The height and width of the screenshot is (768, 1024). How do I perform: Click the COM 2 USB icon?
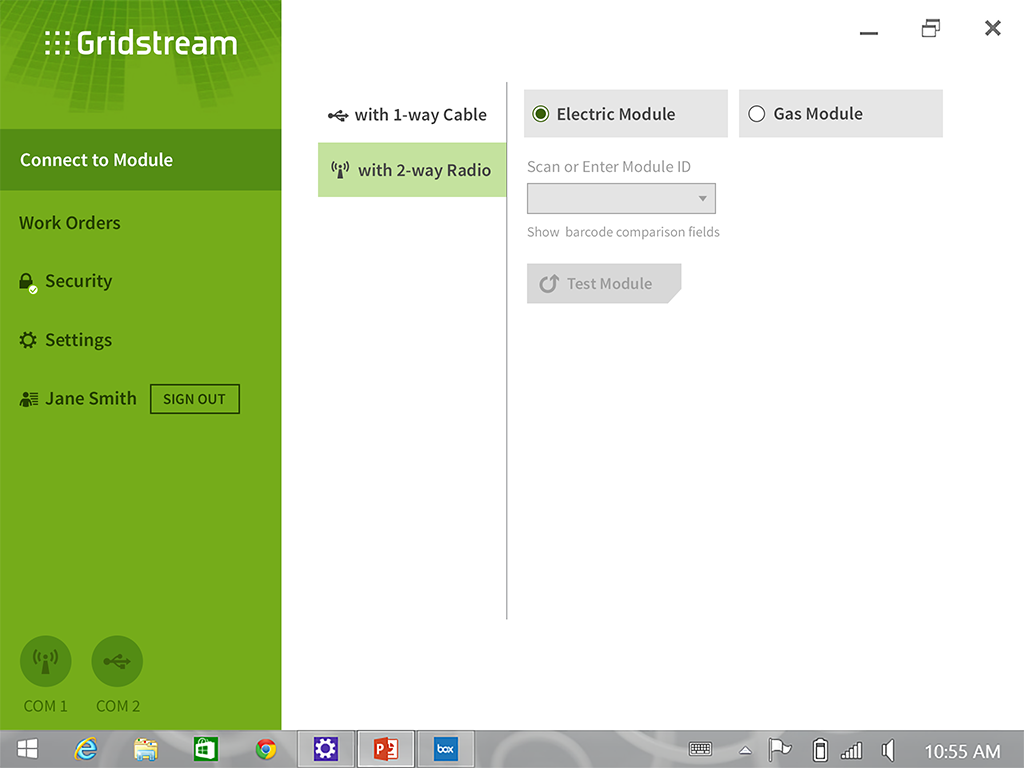(117, 662)
